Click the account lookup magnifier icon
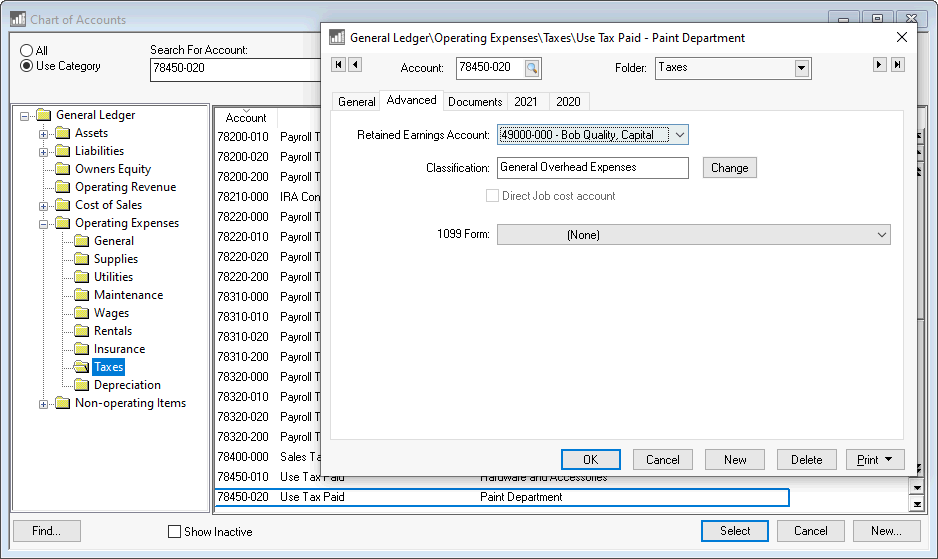The width and height of the screenshot is (938, 559). coord(532,68)
